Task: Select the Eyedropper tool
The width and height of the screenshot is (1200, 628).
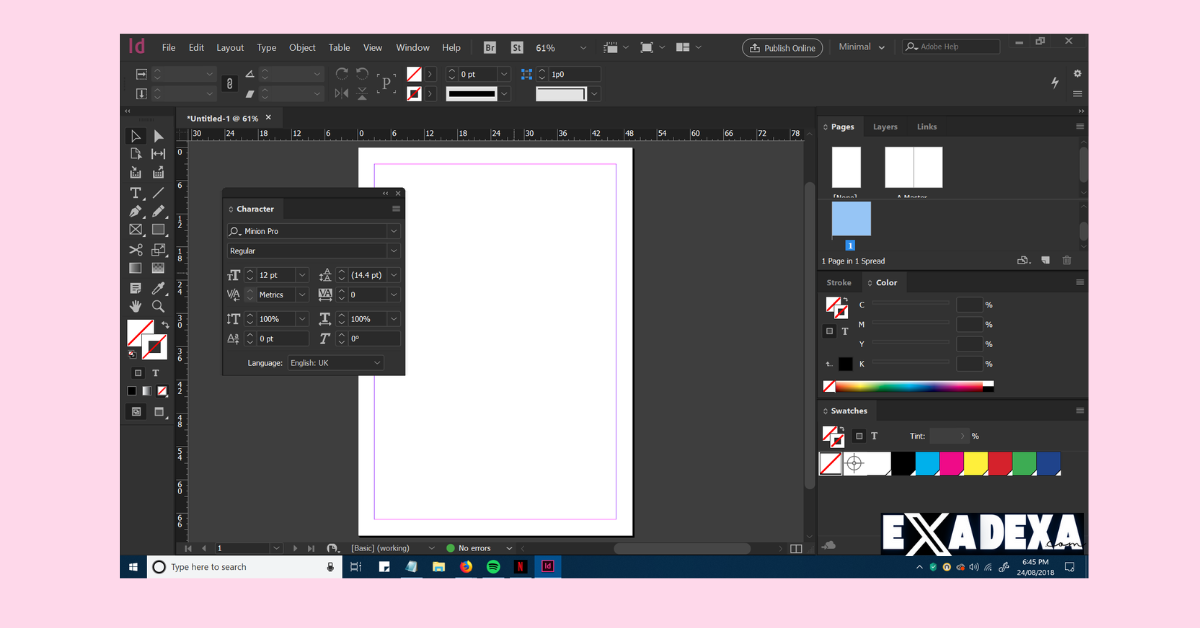Action: pos(158,288)
